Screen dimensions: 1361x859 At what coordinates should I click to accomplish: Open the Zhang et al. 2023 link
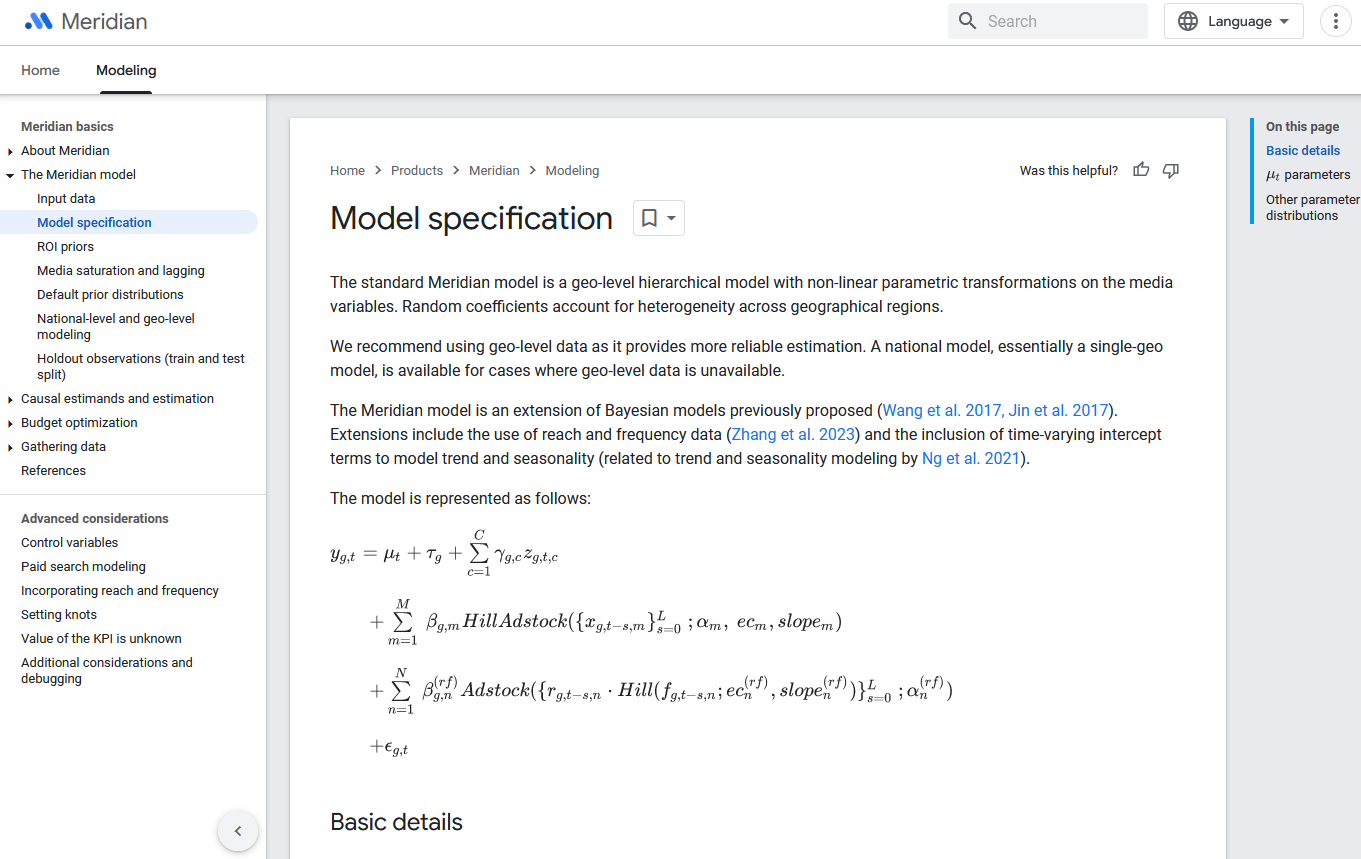tap(795, 434)
